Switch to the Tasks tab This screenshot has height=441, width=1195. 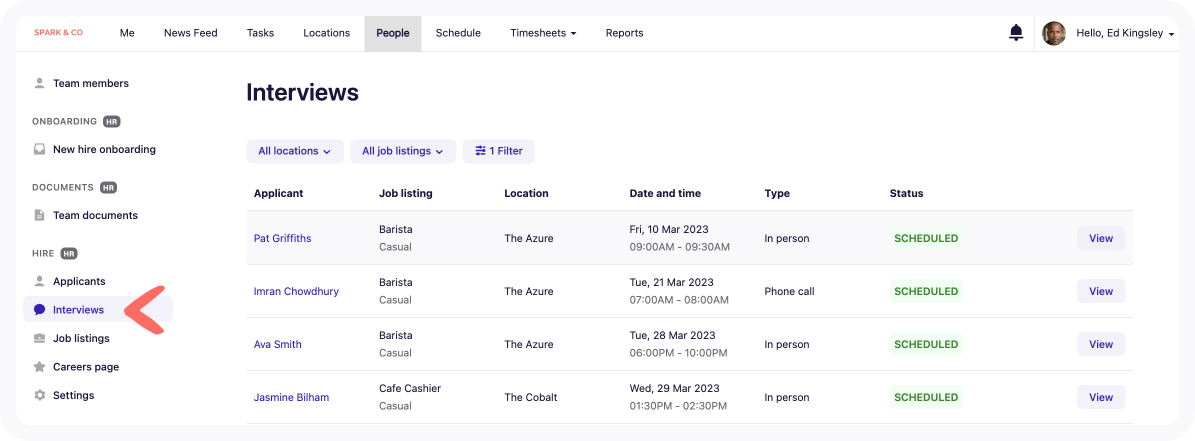pos(261,33)
